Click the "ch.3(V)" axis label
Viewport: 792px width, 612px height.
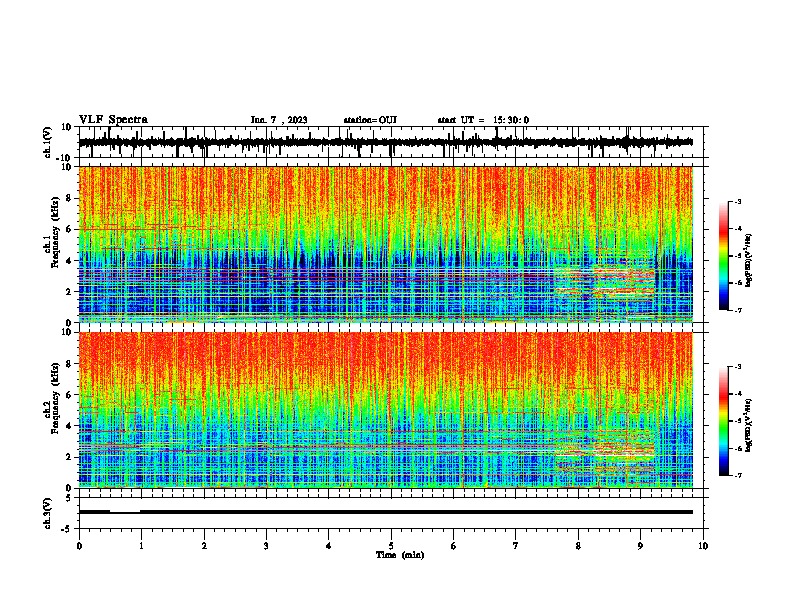click(x=48, y=513)
